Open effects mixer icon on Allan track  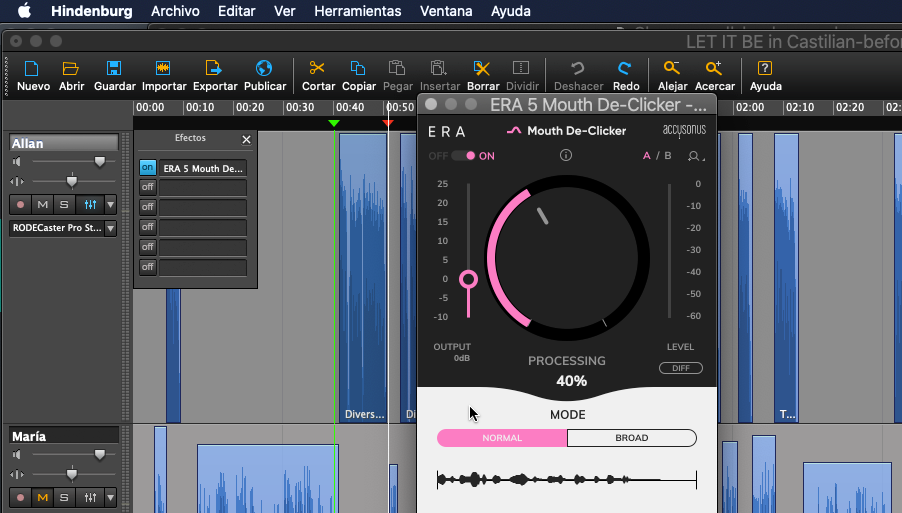coord(90,204)
